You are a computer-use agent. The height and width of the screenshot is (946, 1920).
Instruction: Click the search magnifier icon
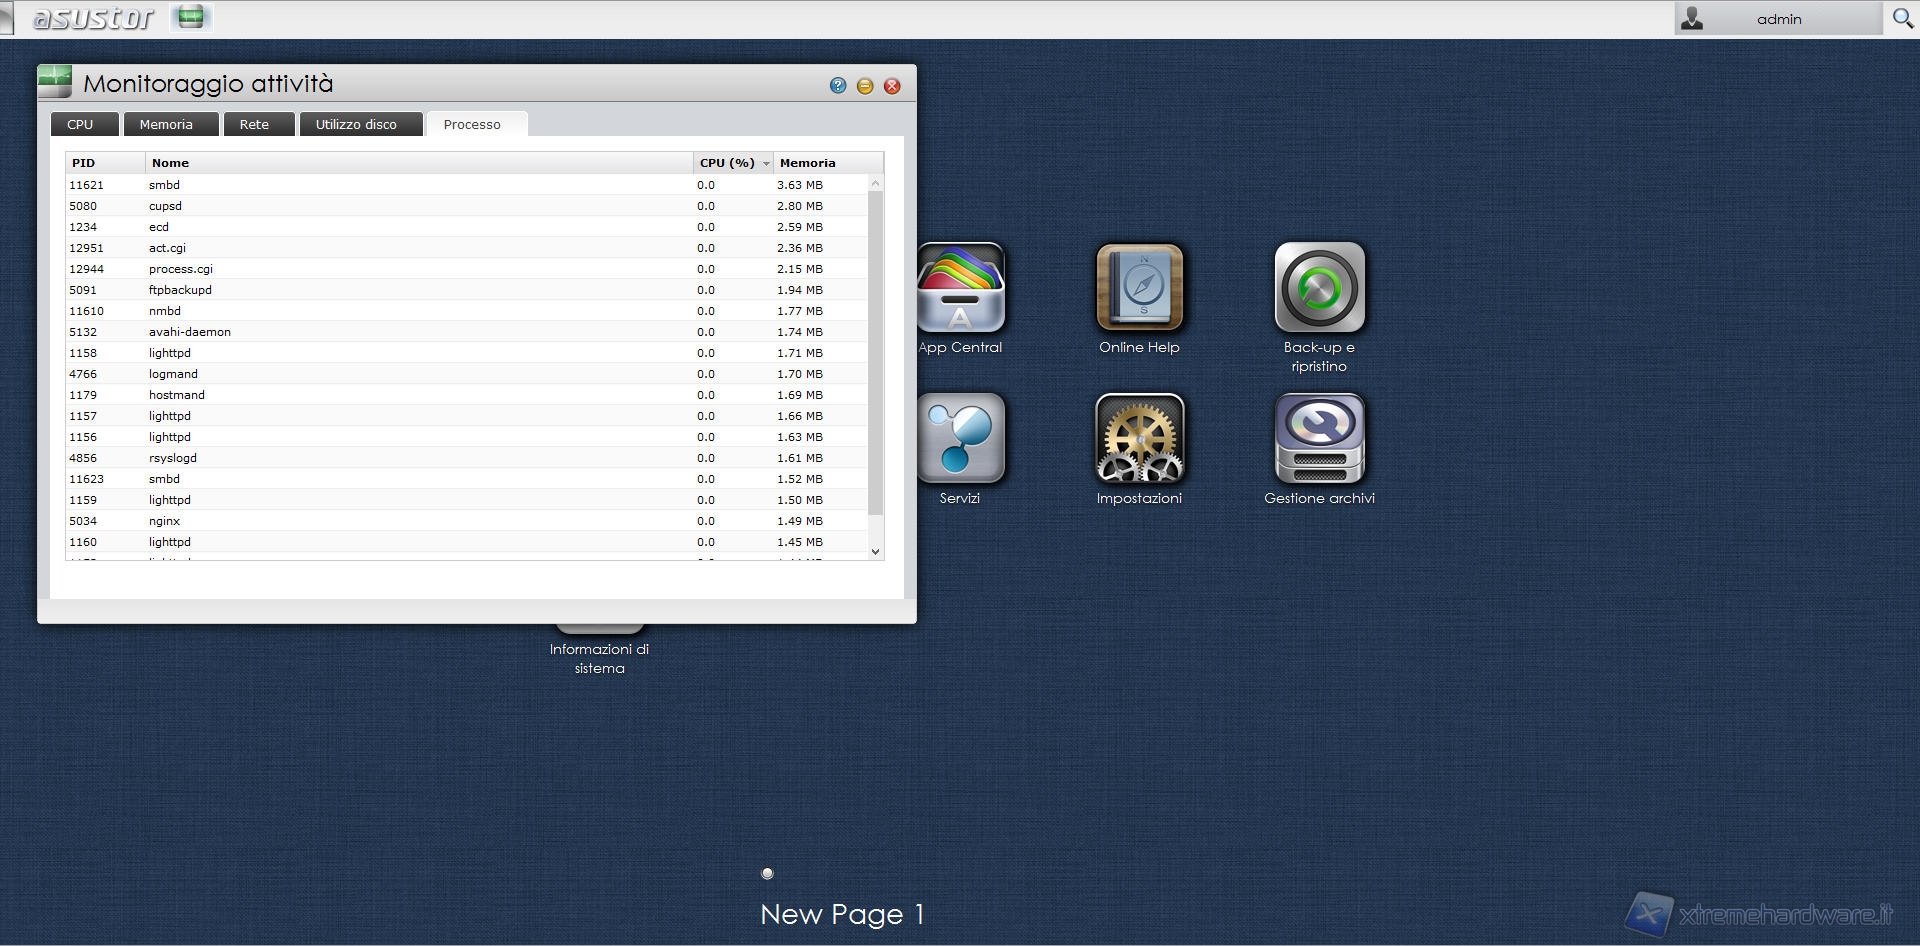(1902, 18)
